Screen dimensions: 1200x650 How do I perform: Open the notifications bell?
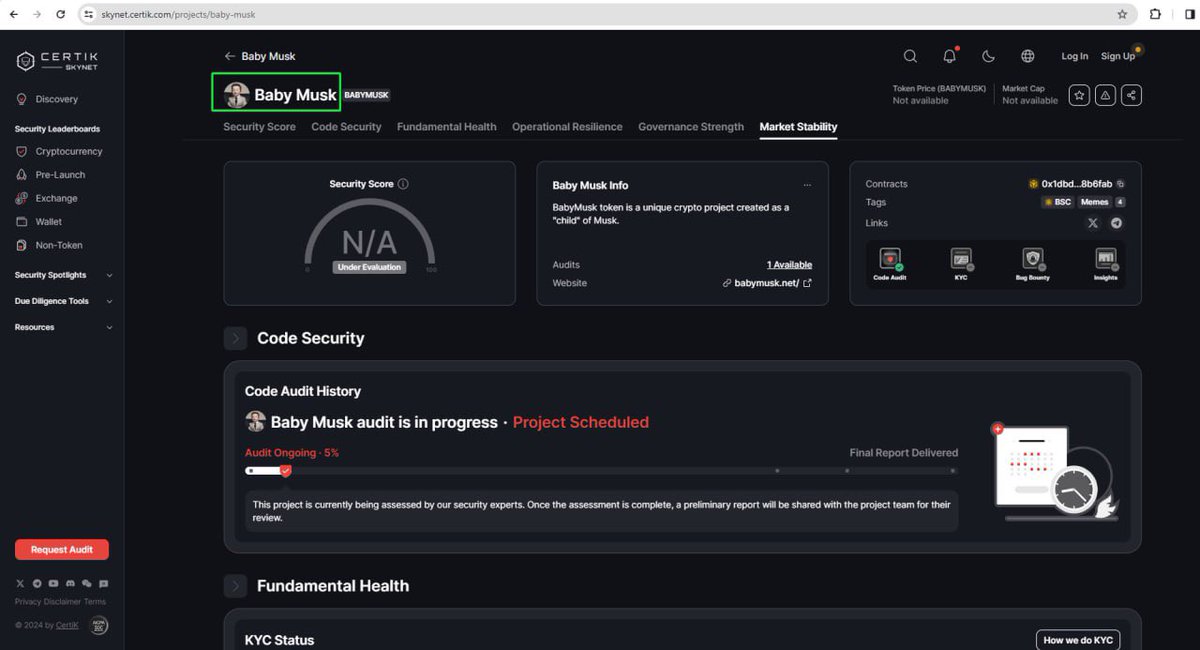pyautogui.click(x=949, y=56)
